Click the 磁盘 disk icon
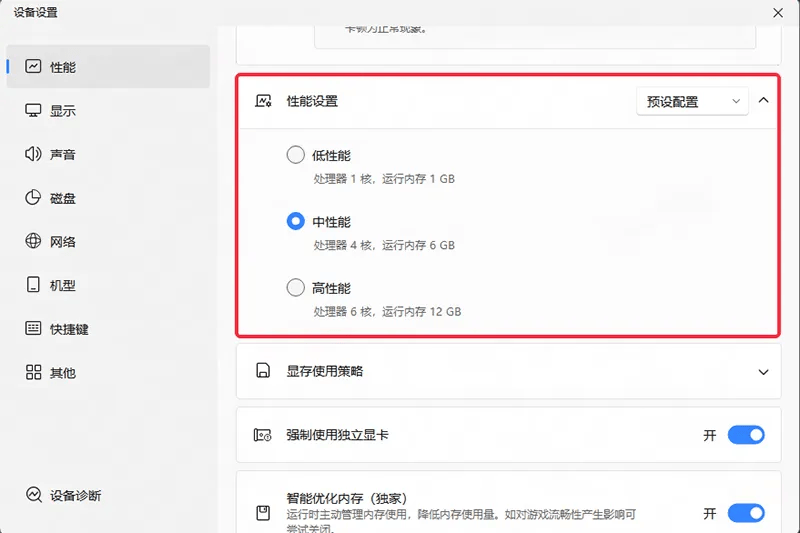This screenshot has width=800, height=533. click(33, 198)
